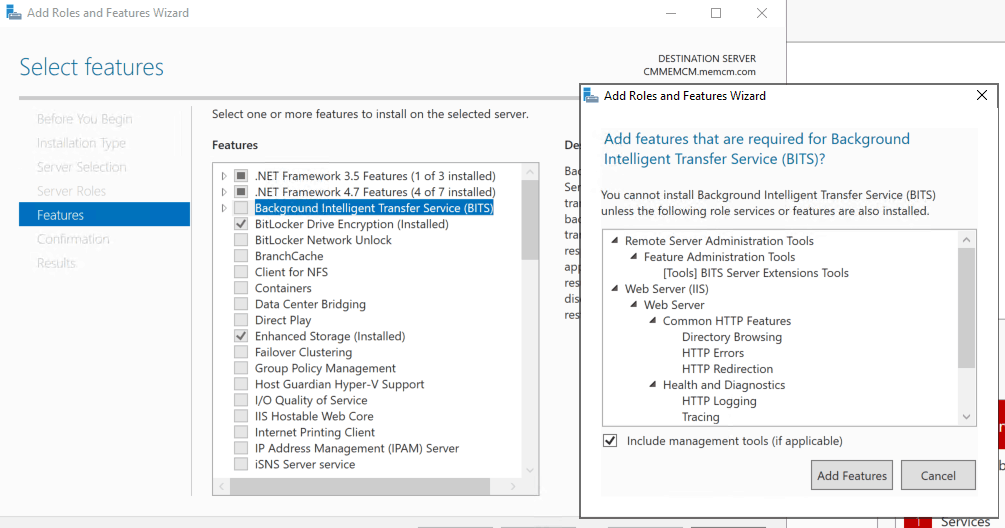Toggle the Enhanced Storage (Installed) checkbox
The height and width of the screenshot is (528, 1005).
tap(241, 336)
